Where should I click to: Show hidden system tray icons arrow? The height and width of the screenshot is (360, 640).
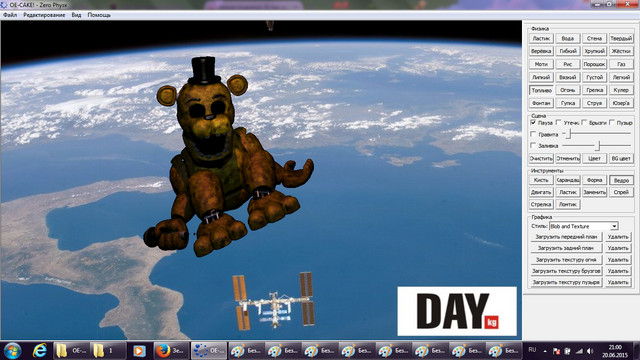545,351
